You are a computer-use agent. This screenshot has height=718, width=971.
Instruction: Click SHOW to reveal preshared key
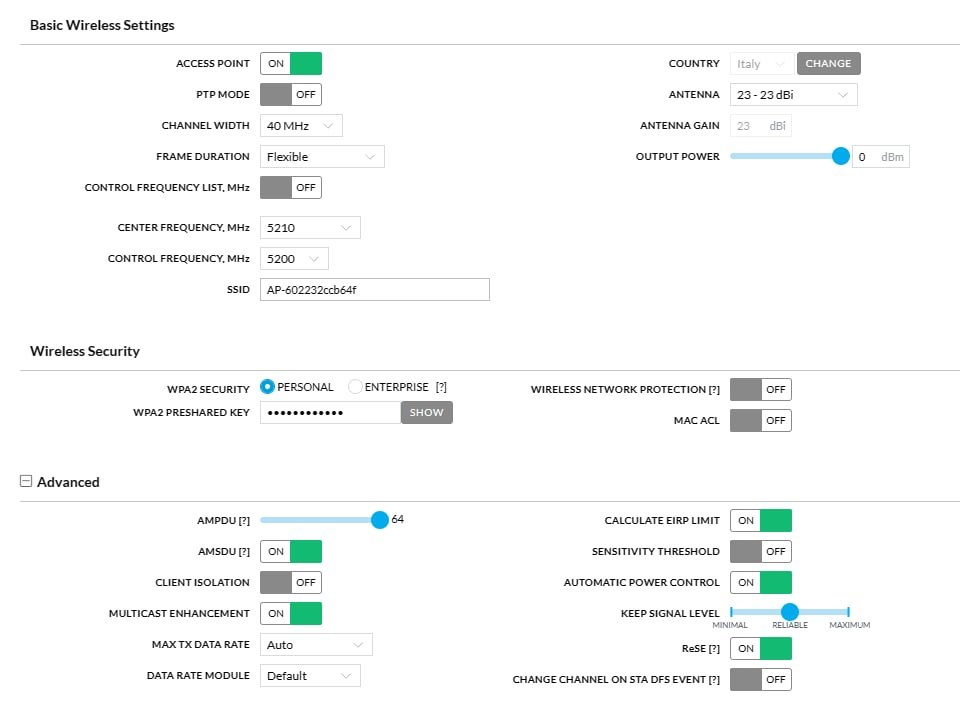(x=427, y=412)
